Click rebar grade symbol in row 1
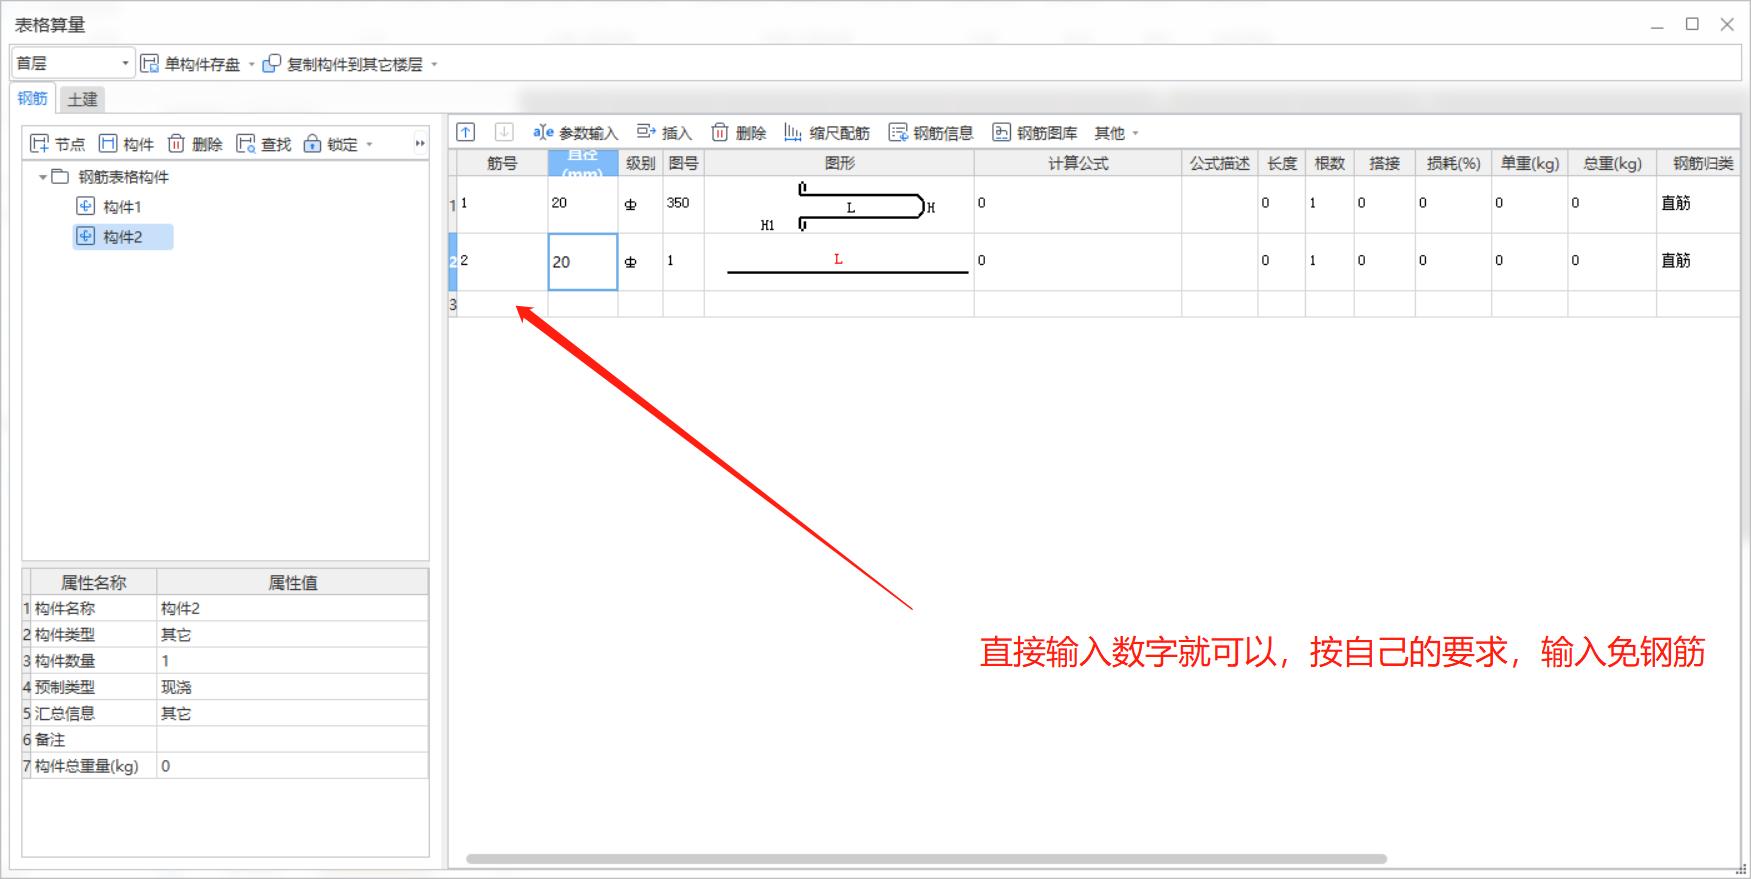The width and height of the screenshot is (1751, 879). point(631,205)
